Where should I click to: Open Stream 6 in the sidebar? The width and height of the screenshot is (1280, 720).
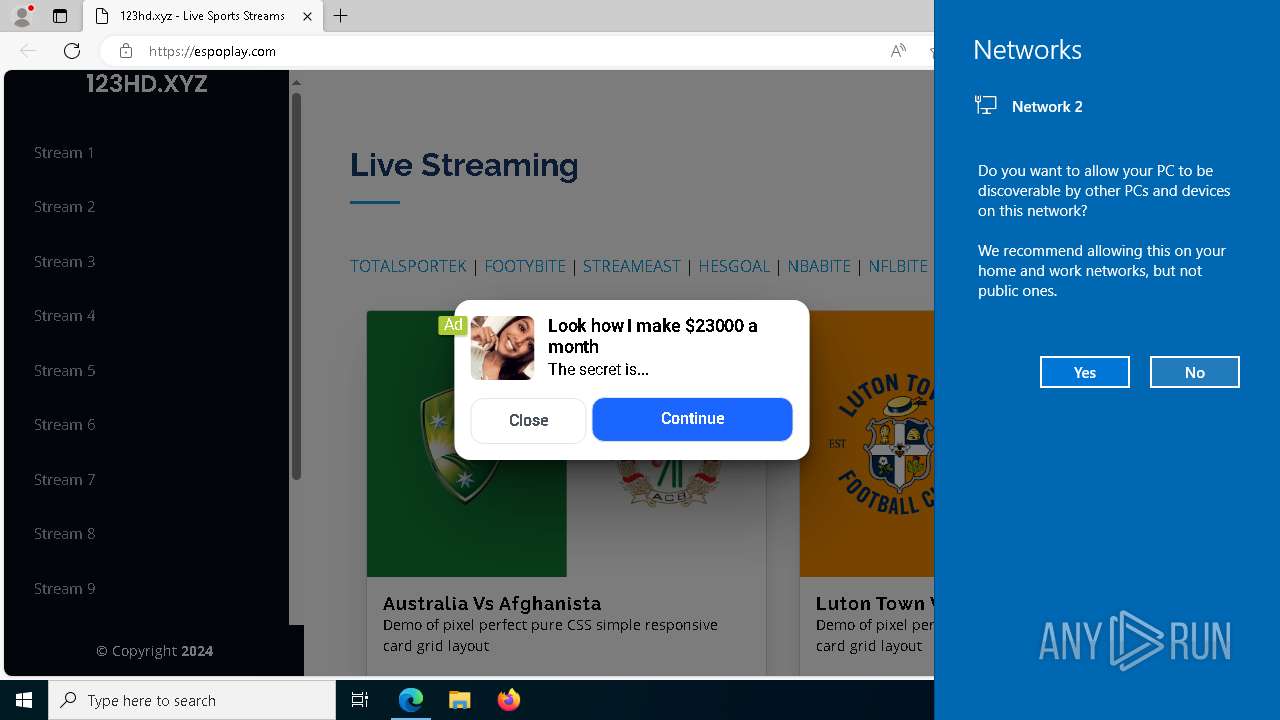pyautogui.click(x=64, y=425)
